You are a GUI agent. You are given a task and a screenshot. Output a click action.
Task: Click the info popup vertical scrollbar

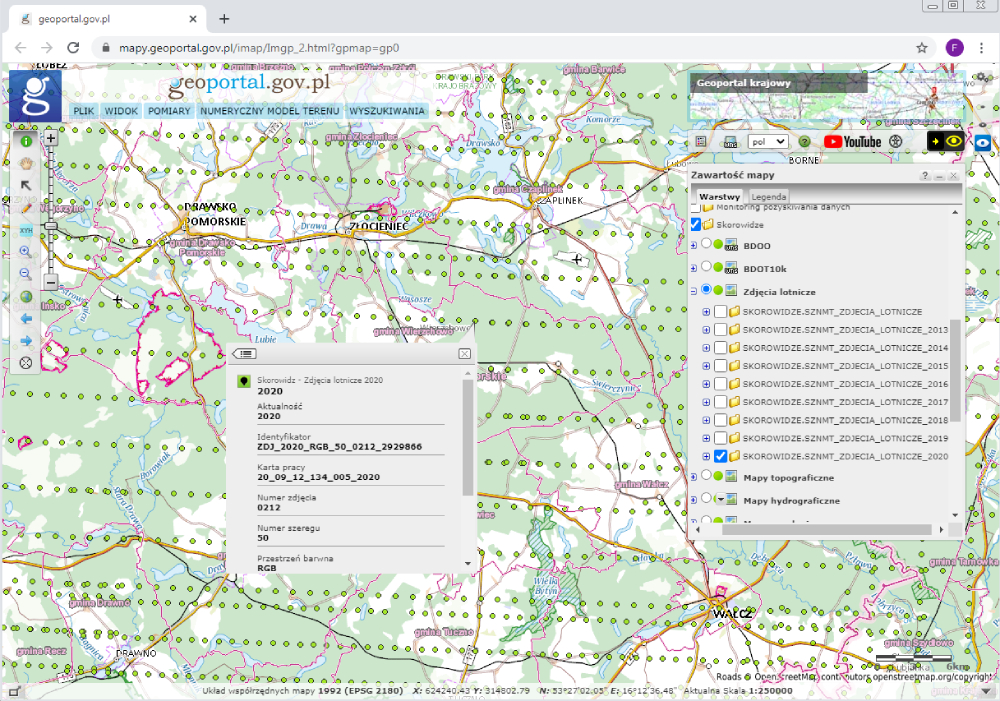[x=467, y=438]
